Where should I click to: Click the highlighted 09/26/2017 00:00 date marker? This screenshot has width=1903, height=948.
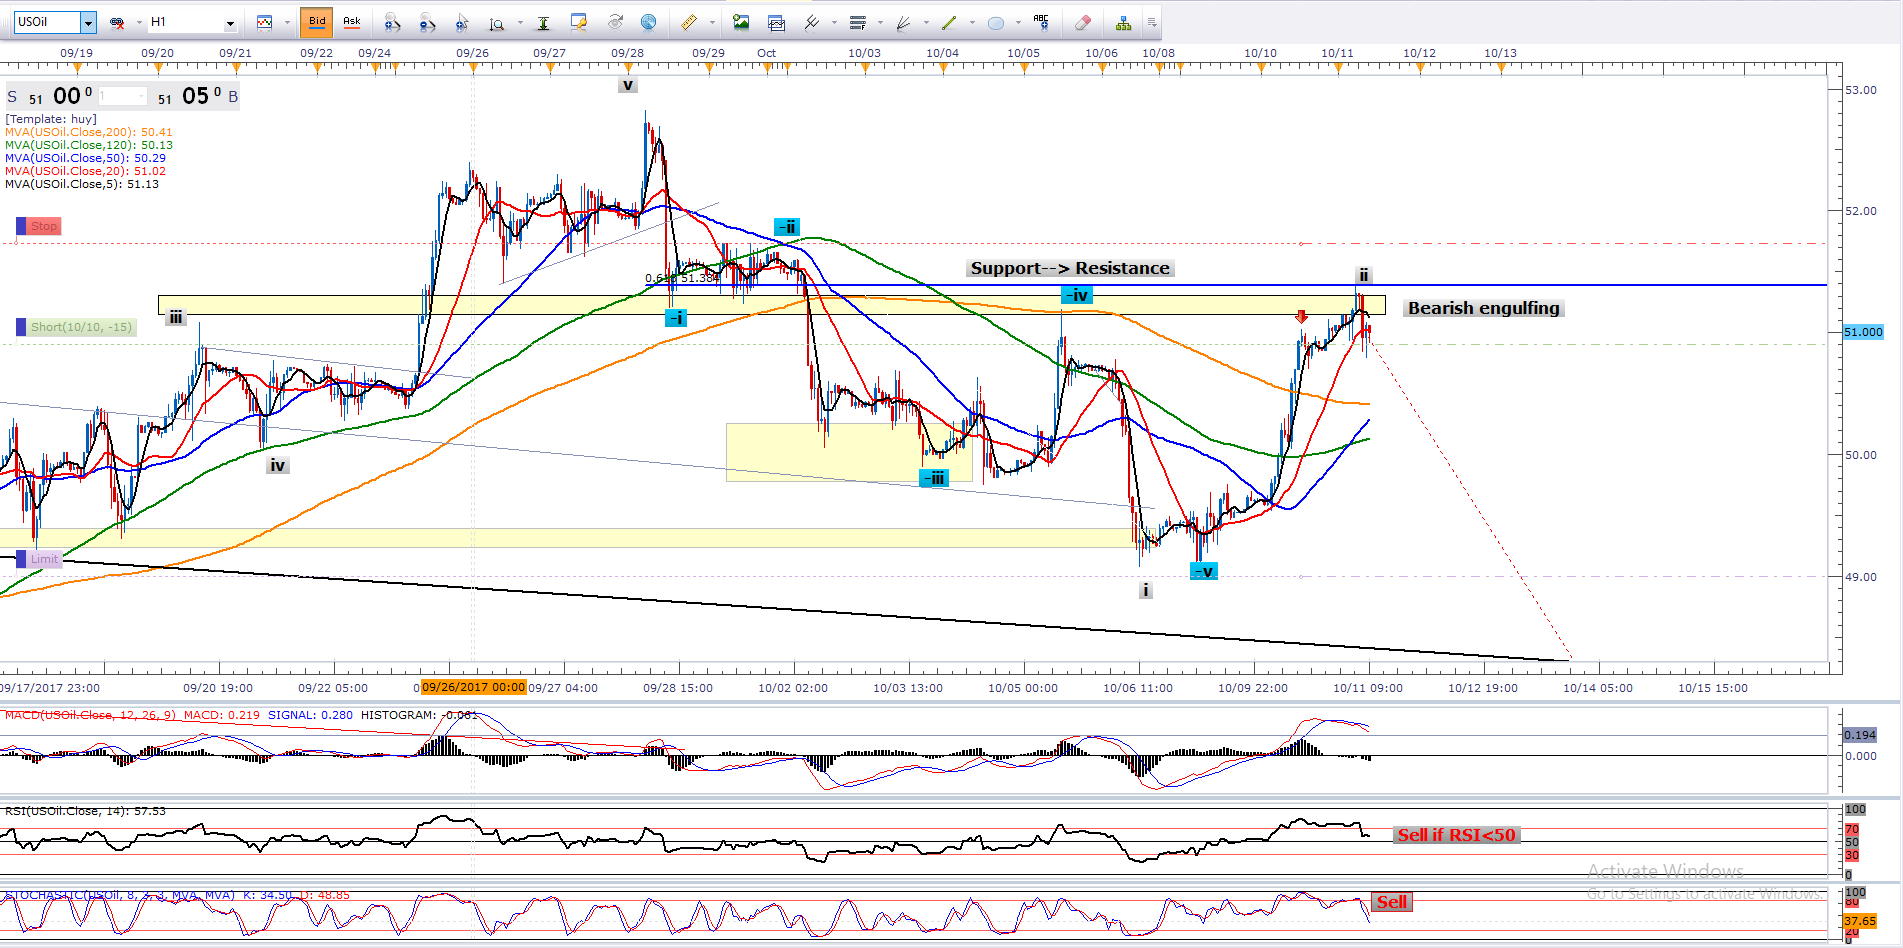pos(473,687)
